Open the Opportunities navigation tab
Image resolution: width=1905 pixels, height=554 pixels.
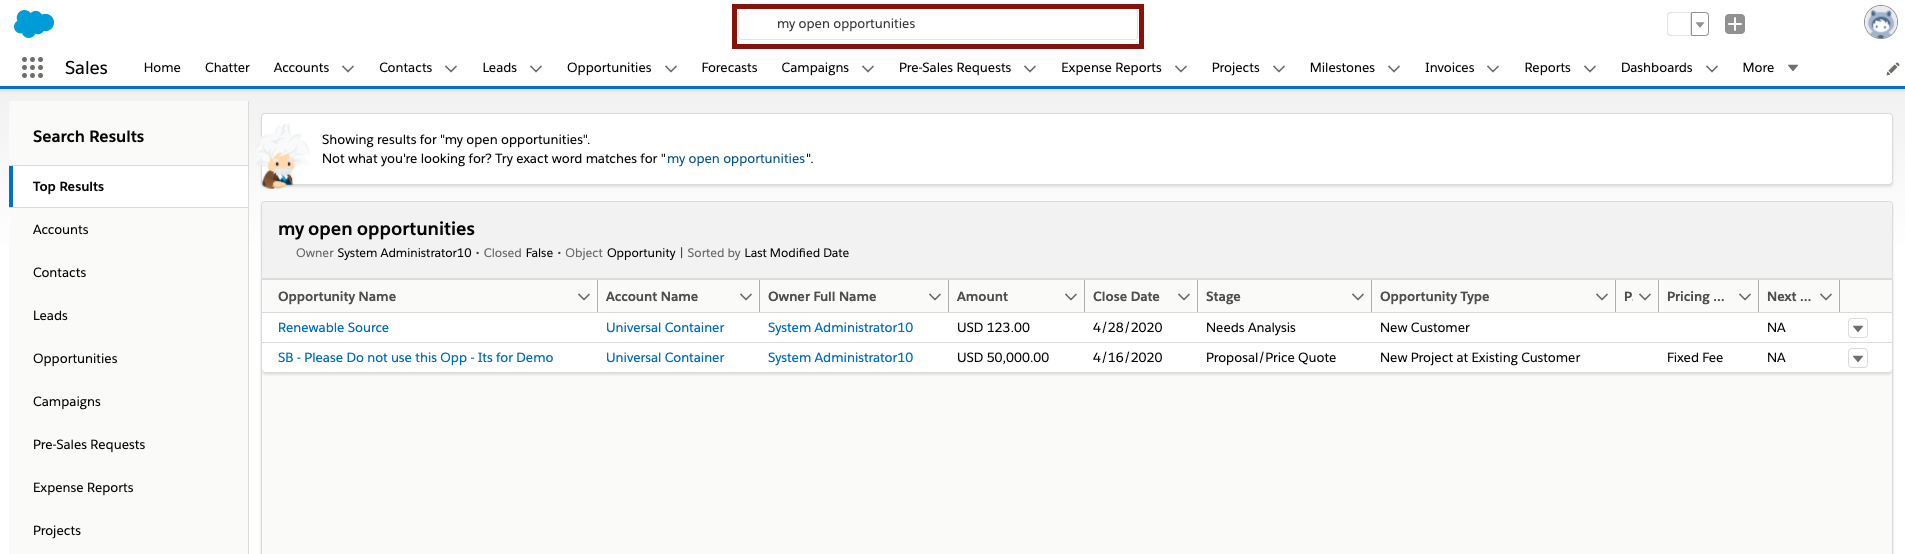pyautogui.click(x=609, y=68)
